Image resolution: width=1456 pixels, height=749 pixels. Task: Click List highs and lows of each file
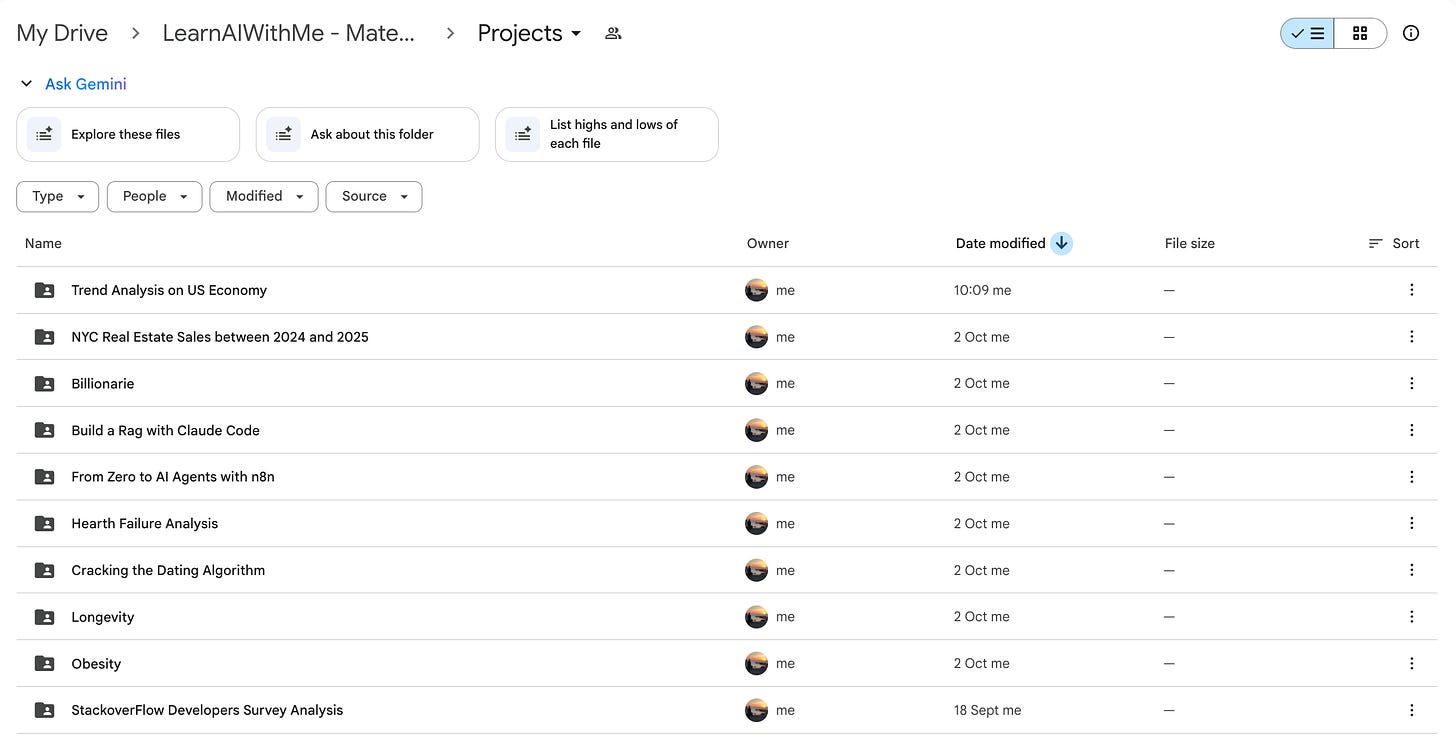point(606,134)
